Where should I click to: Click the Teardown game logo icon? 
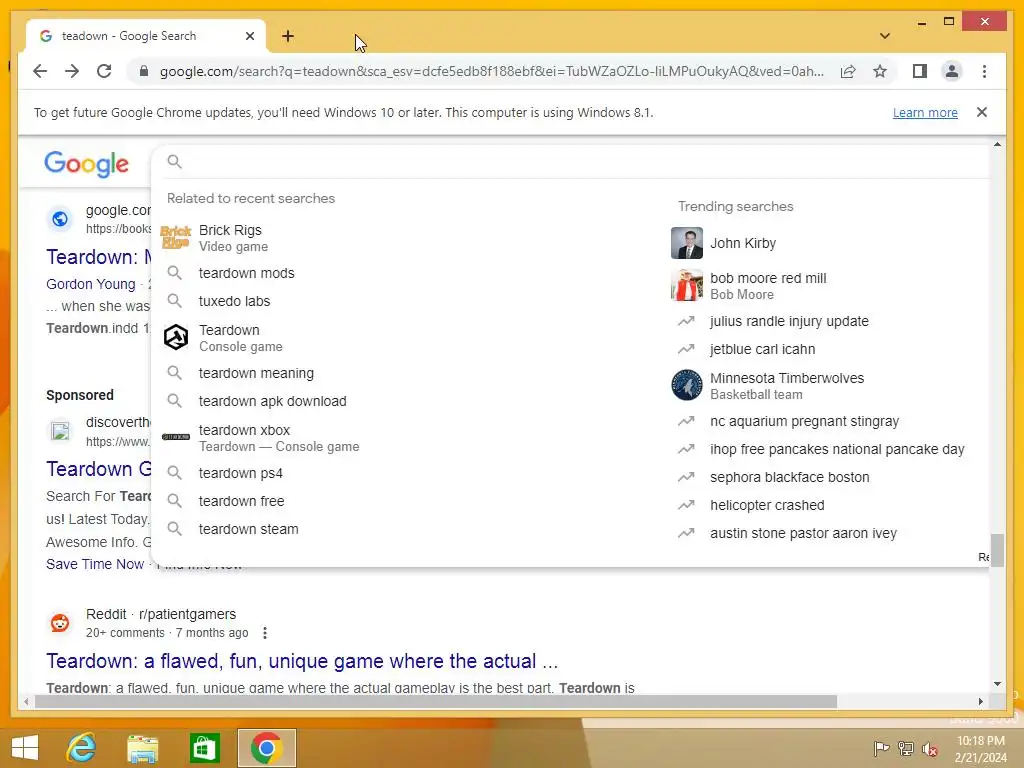pyautogui.click(x=176, y=338)
